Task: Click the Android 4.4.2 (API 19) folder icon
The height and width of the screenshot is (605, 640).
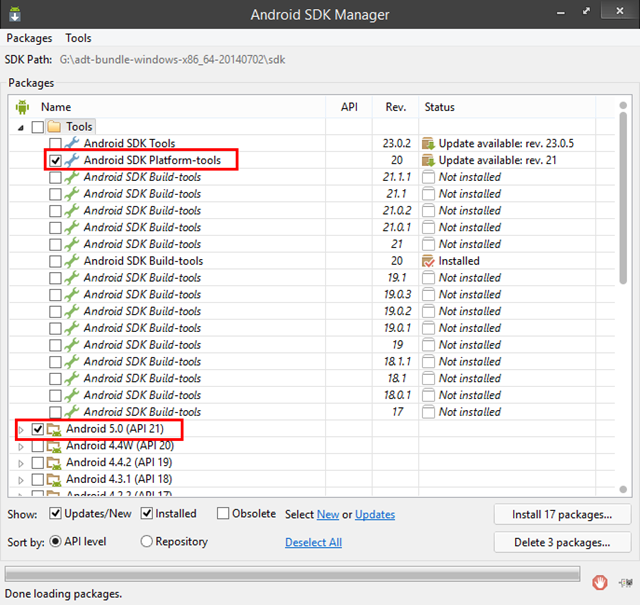Action: [54, 463]
